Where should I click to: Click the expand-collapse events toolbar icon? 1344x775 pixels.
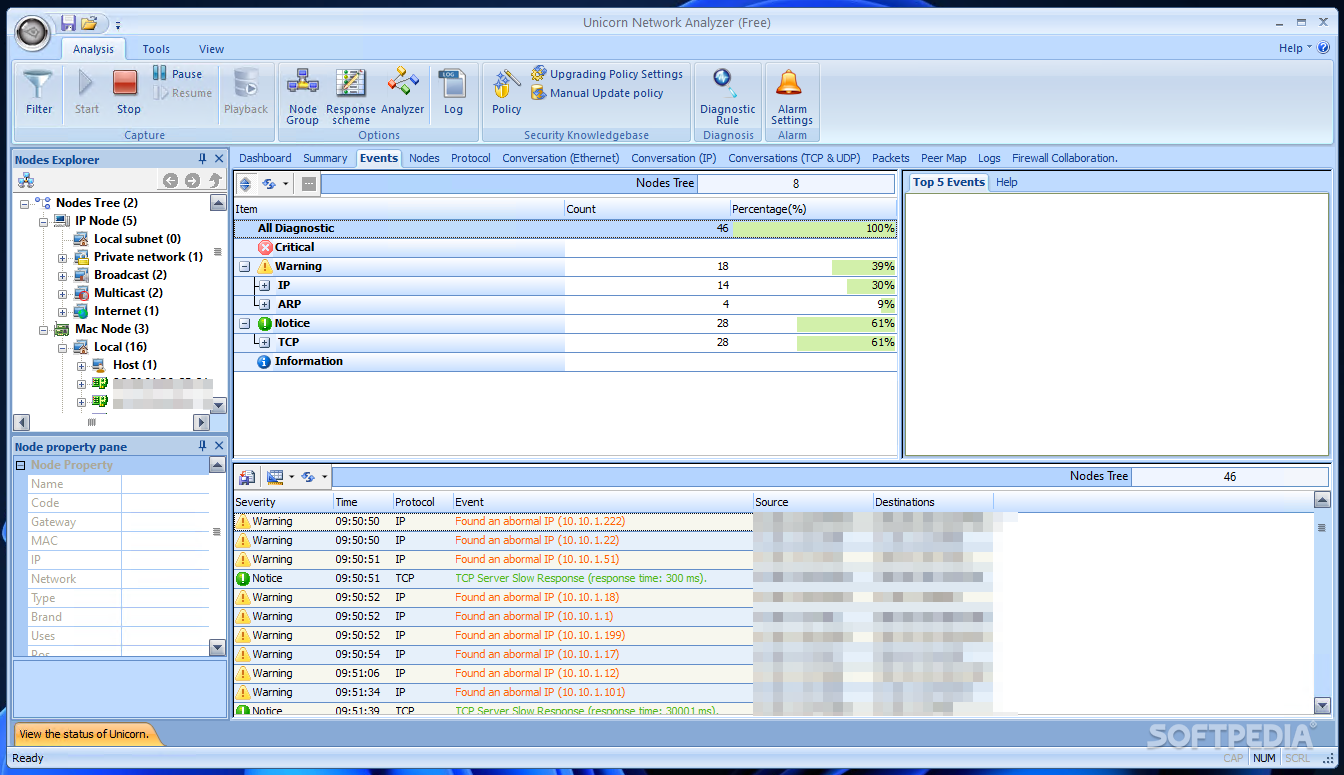pyautogui.click(x=245, y=184)
